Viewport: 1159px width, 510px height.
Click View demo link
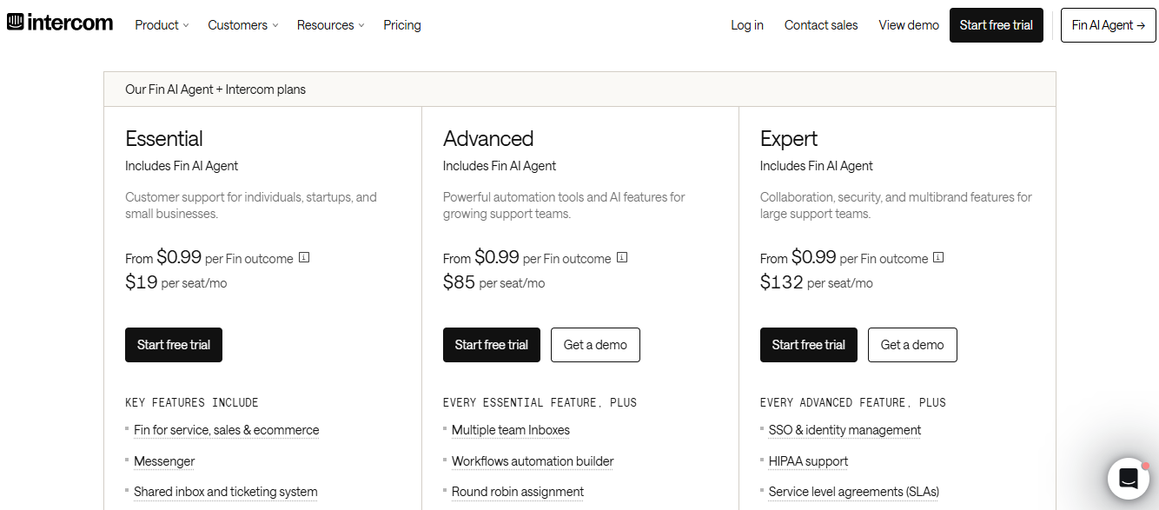(x=908, y=25)
